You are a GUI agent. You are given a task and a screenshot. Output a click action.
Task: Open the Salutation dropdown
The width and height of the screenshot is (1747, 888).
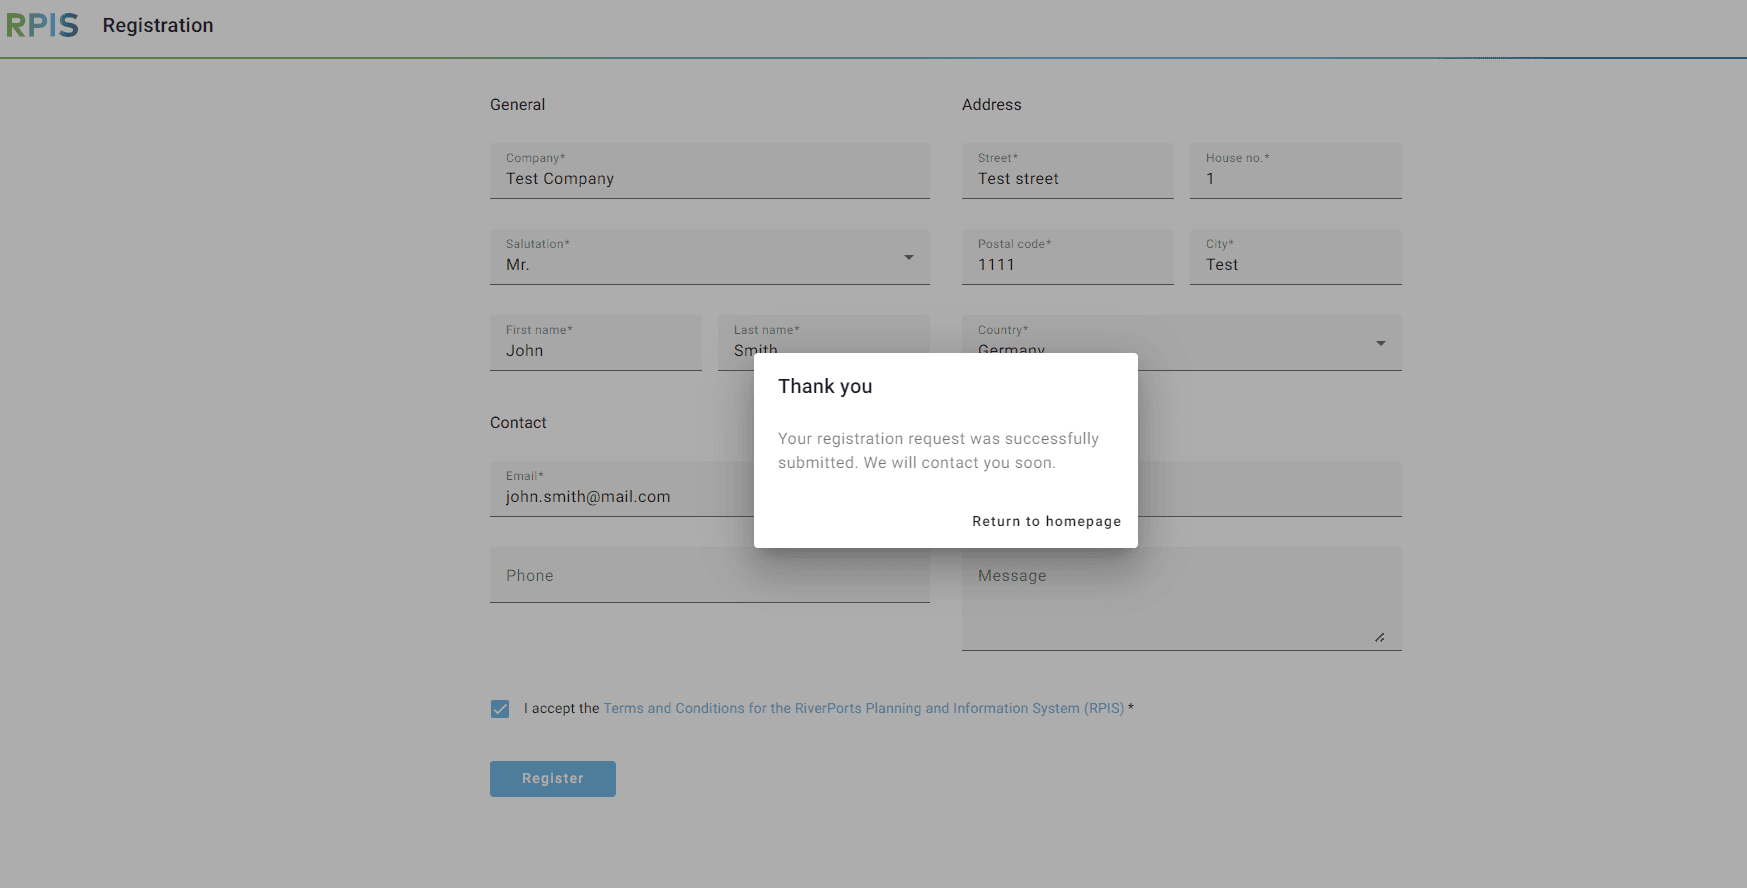click(710, 257)
